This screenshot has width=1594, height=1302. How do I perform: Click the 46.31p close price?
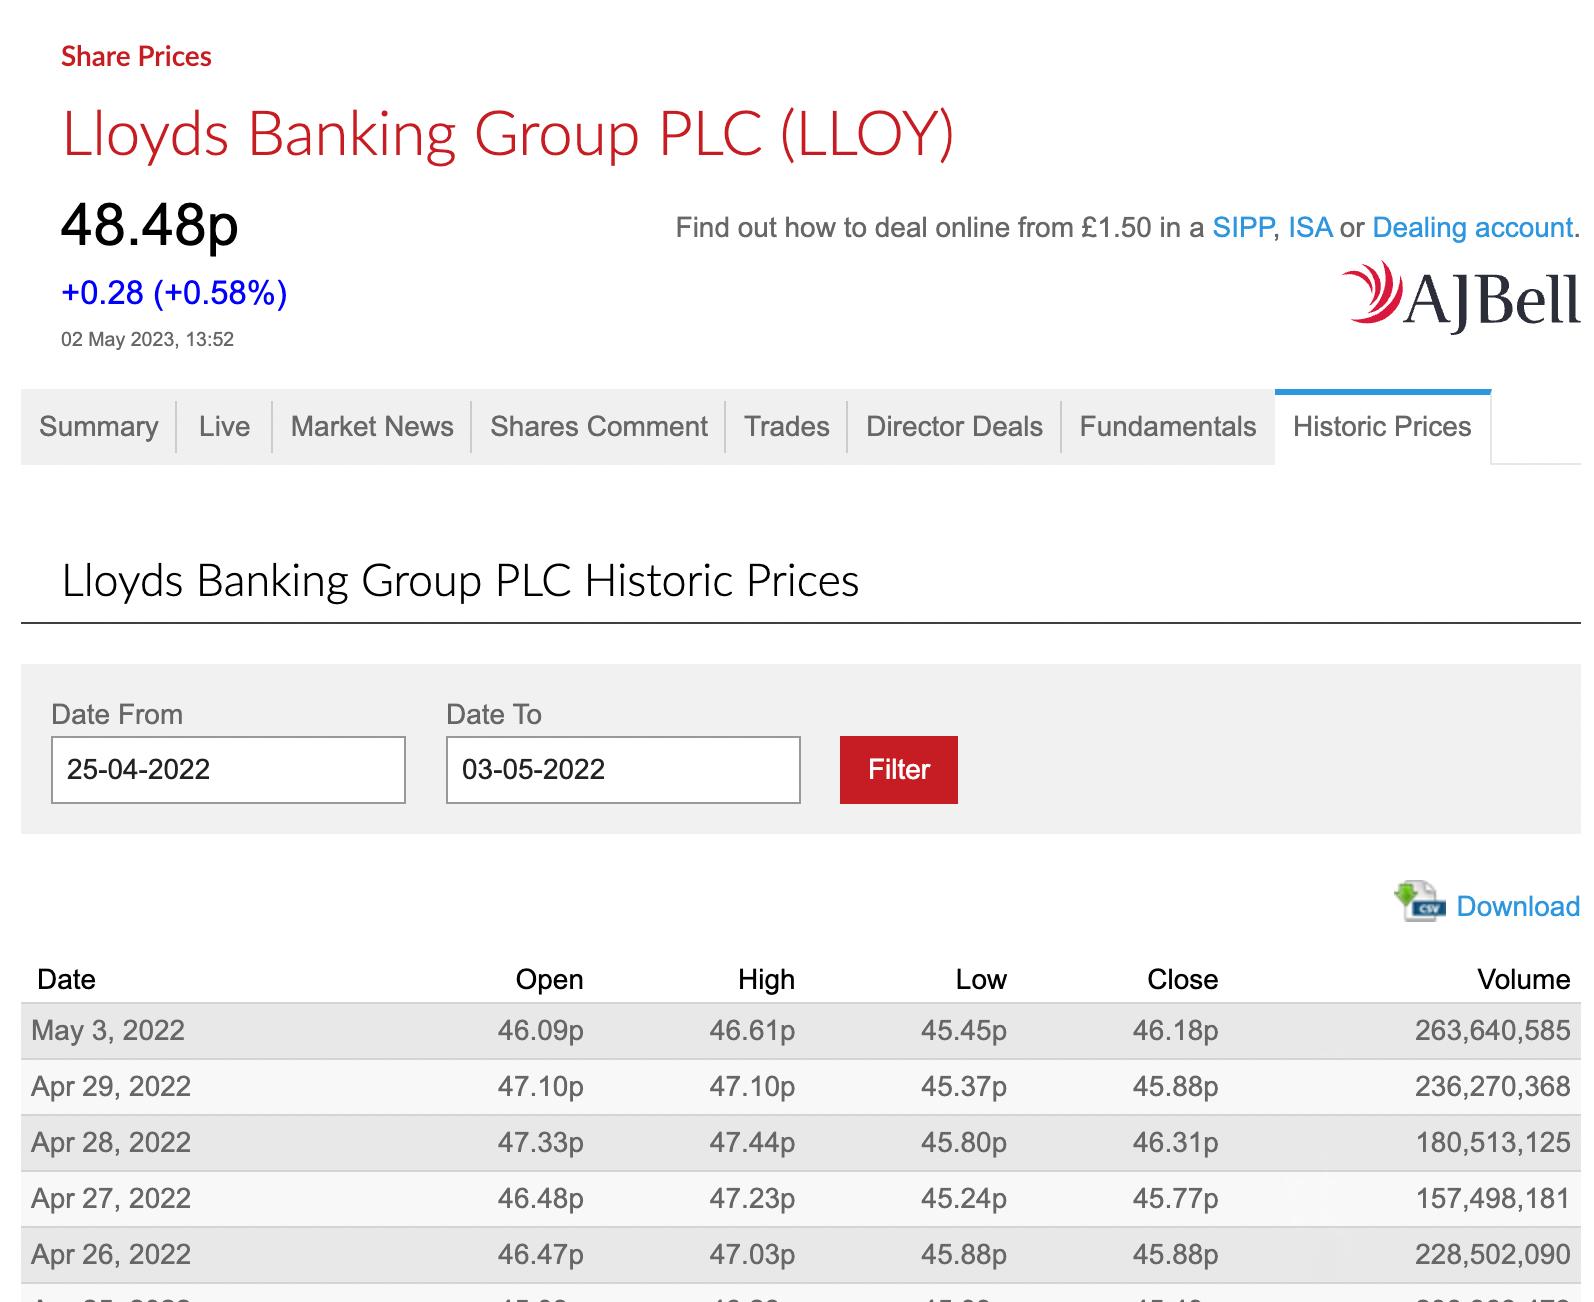[1175, 1143]
